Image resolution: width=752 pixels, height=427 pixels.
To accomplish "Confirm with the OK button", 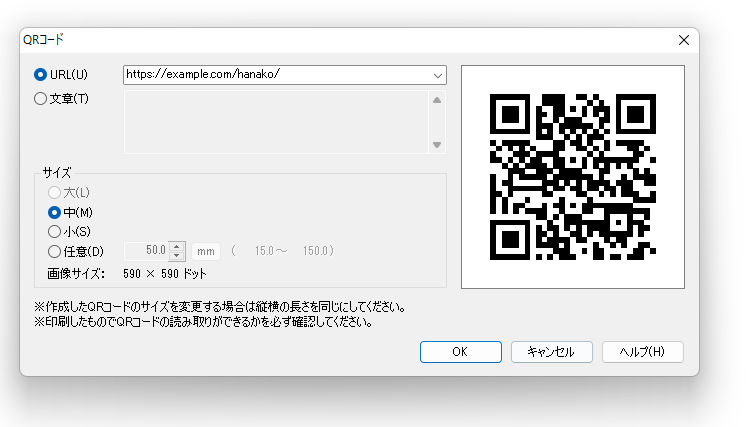I will (x=460, y=352).
